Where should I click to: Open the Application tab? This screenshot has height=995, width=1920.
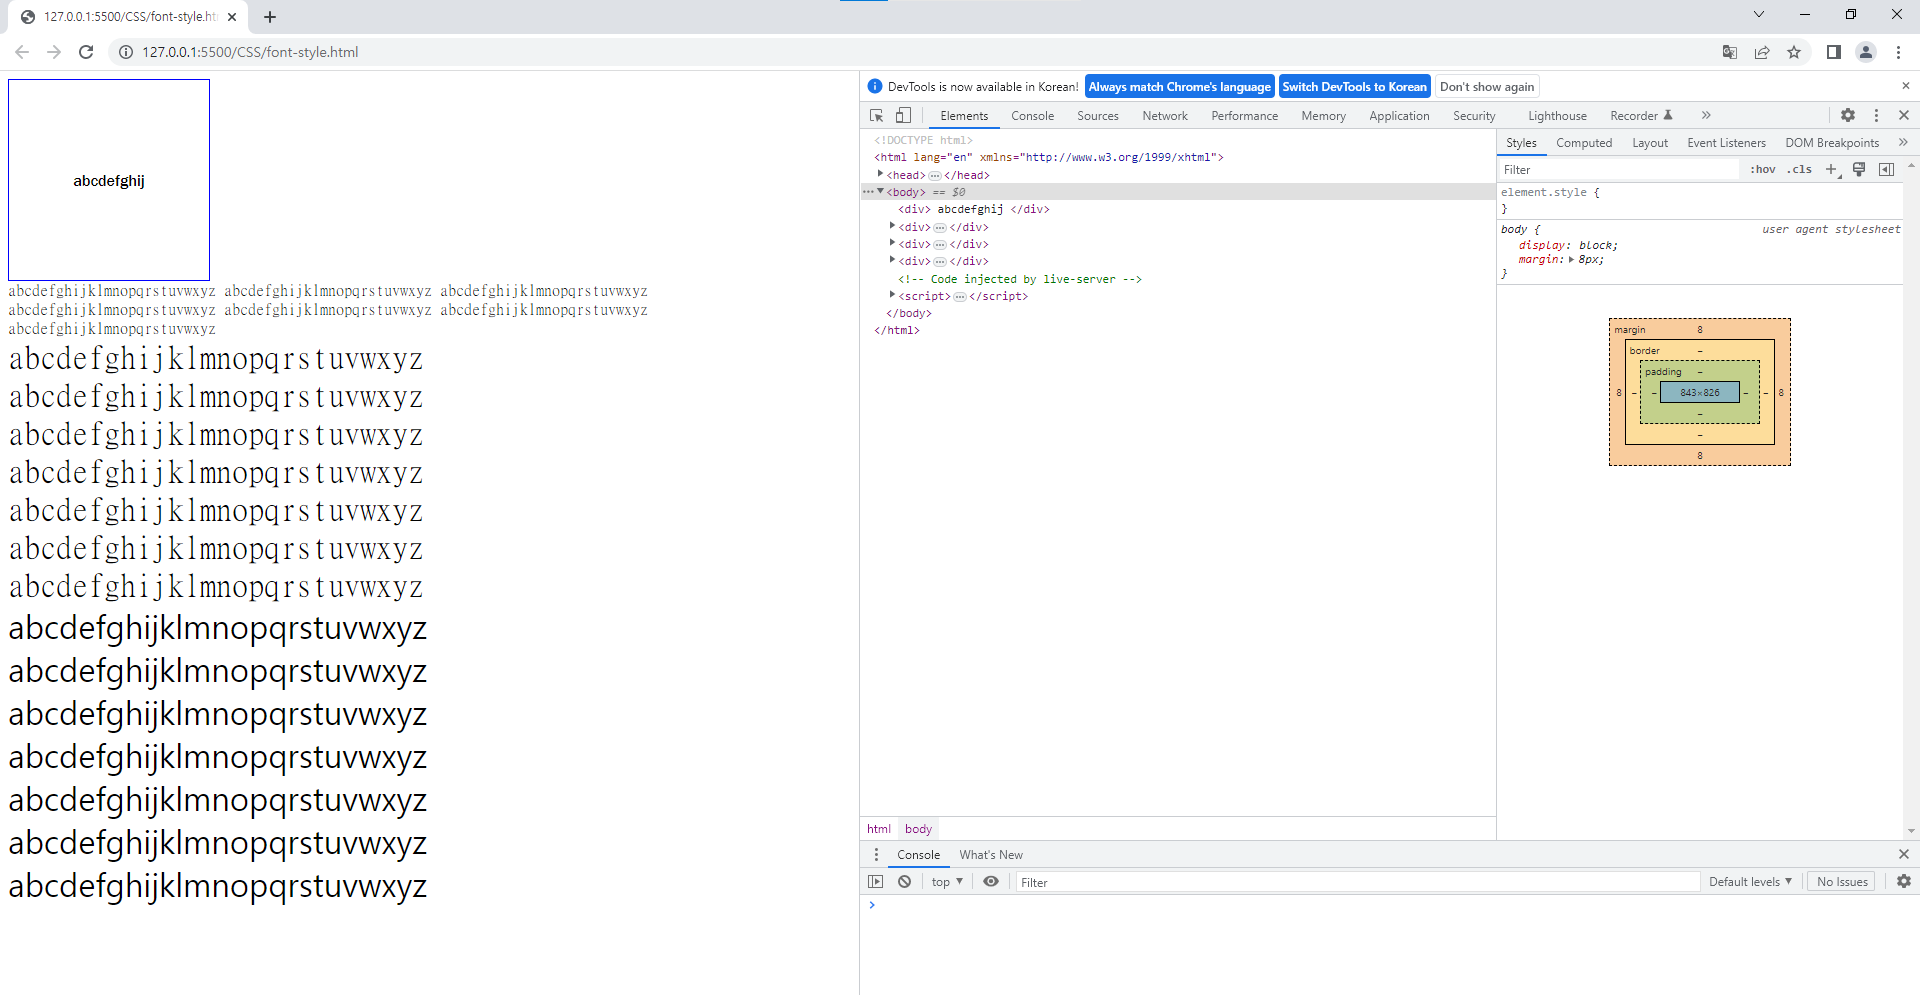tap(1399, 116)
